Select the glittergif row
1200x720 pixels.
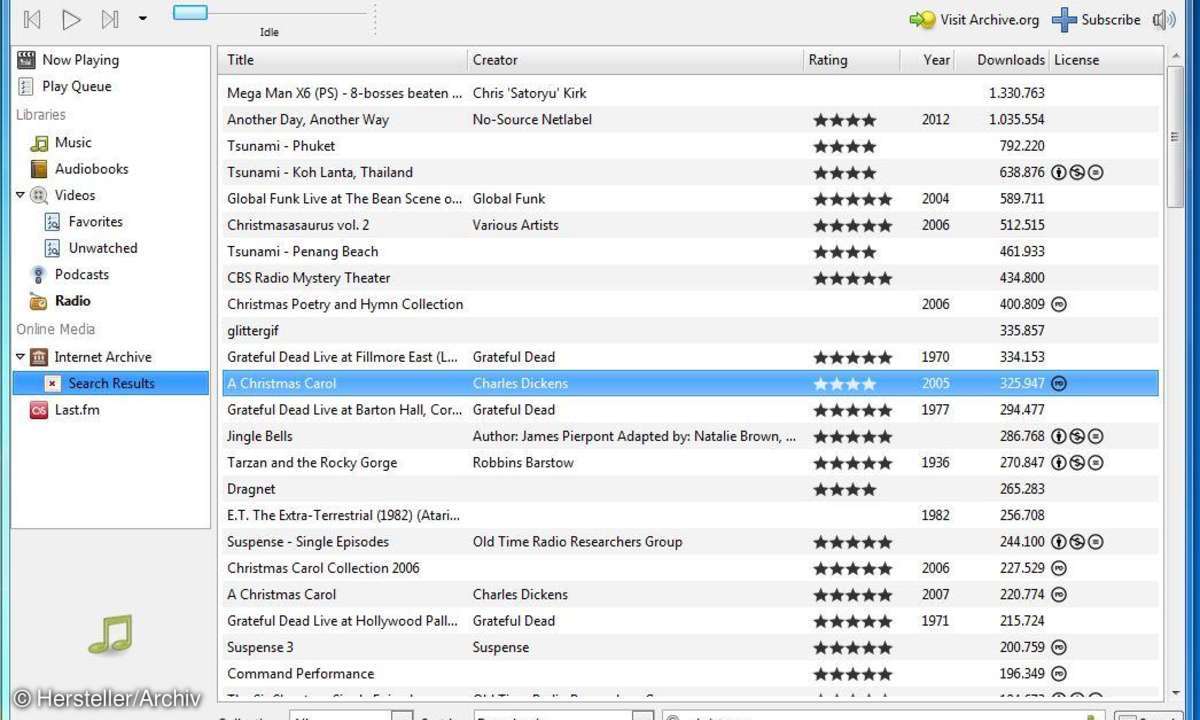click(690, 330)
